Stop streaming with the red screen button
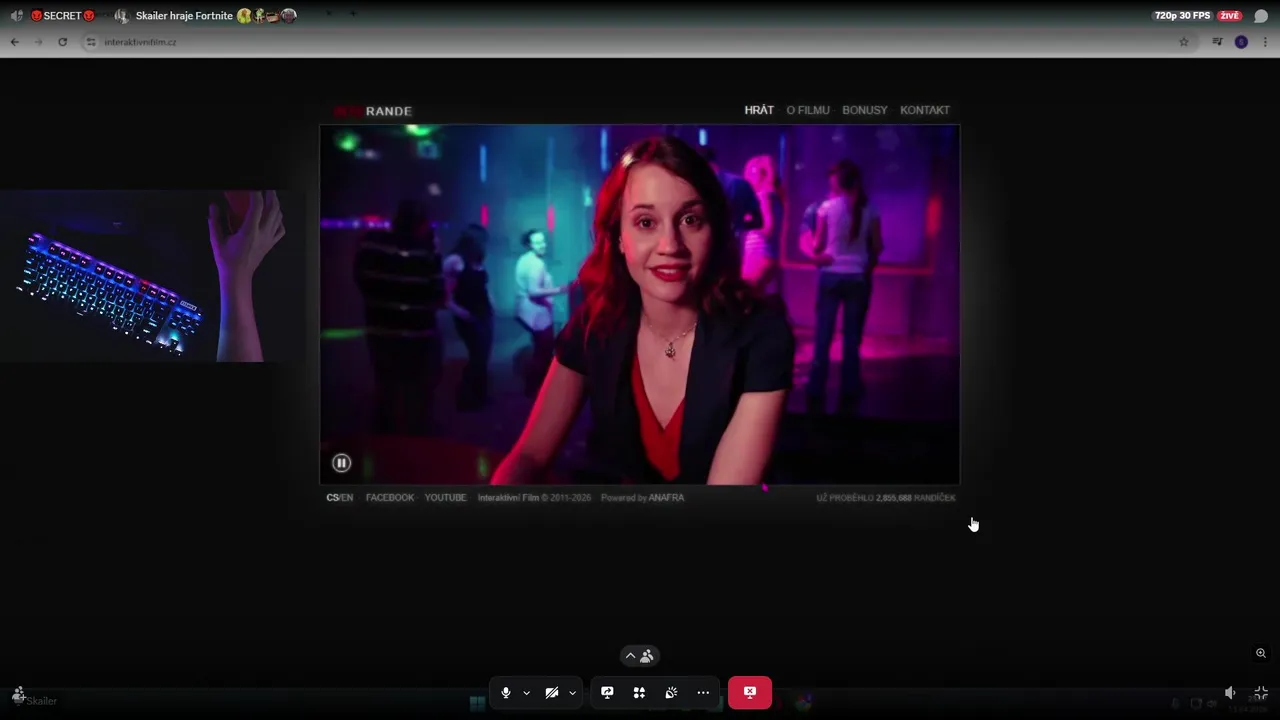Screen dimensions: 1280x720 pos(750,692)
